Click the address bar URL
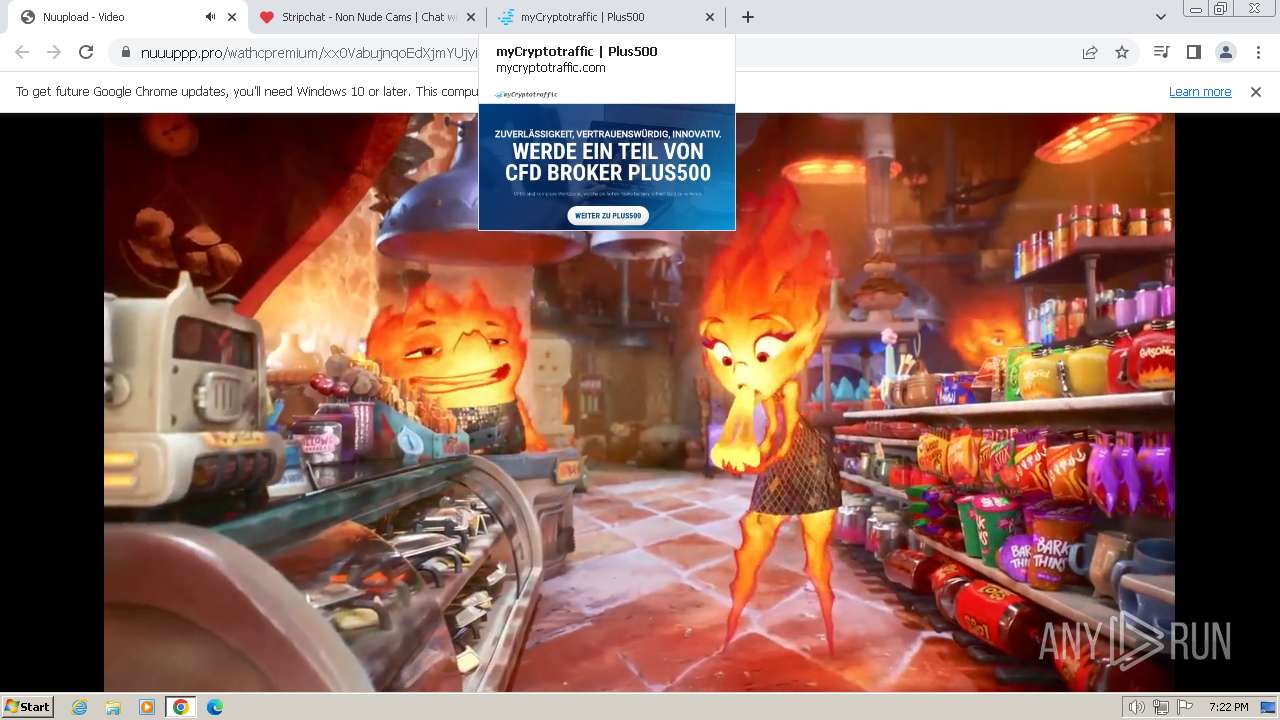This screenshot has height=720, width=1280. coord(309,53)
